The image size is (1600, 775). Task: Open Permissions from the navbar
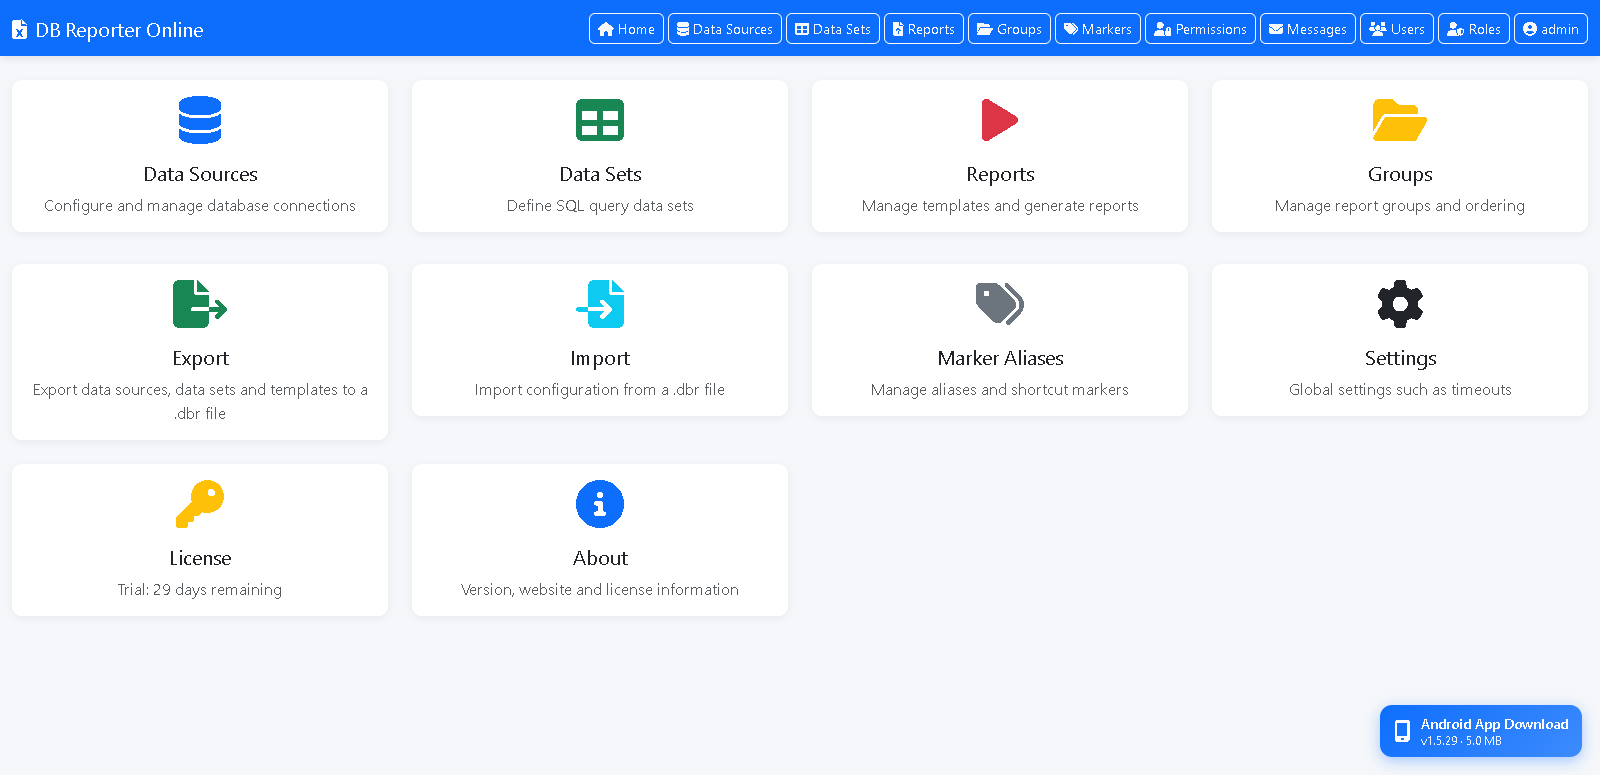pyautogui.click(x=1200, y=29)
